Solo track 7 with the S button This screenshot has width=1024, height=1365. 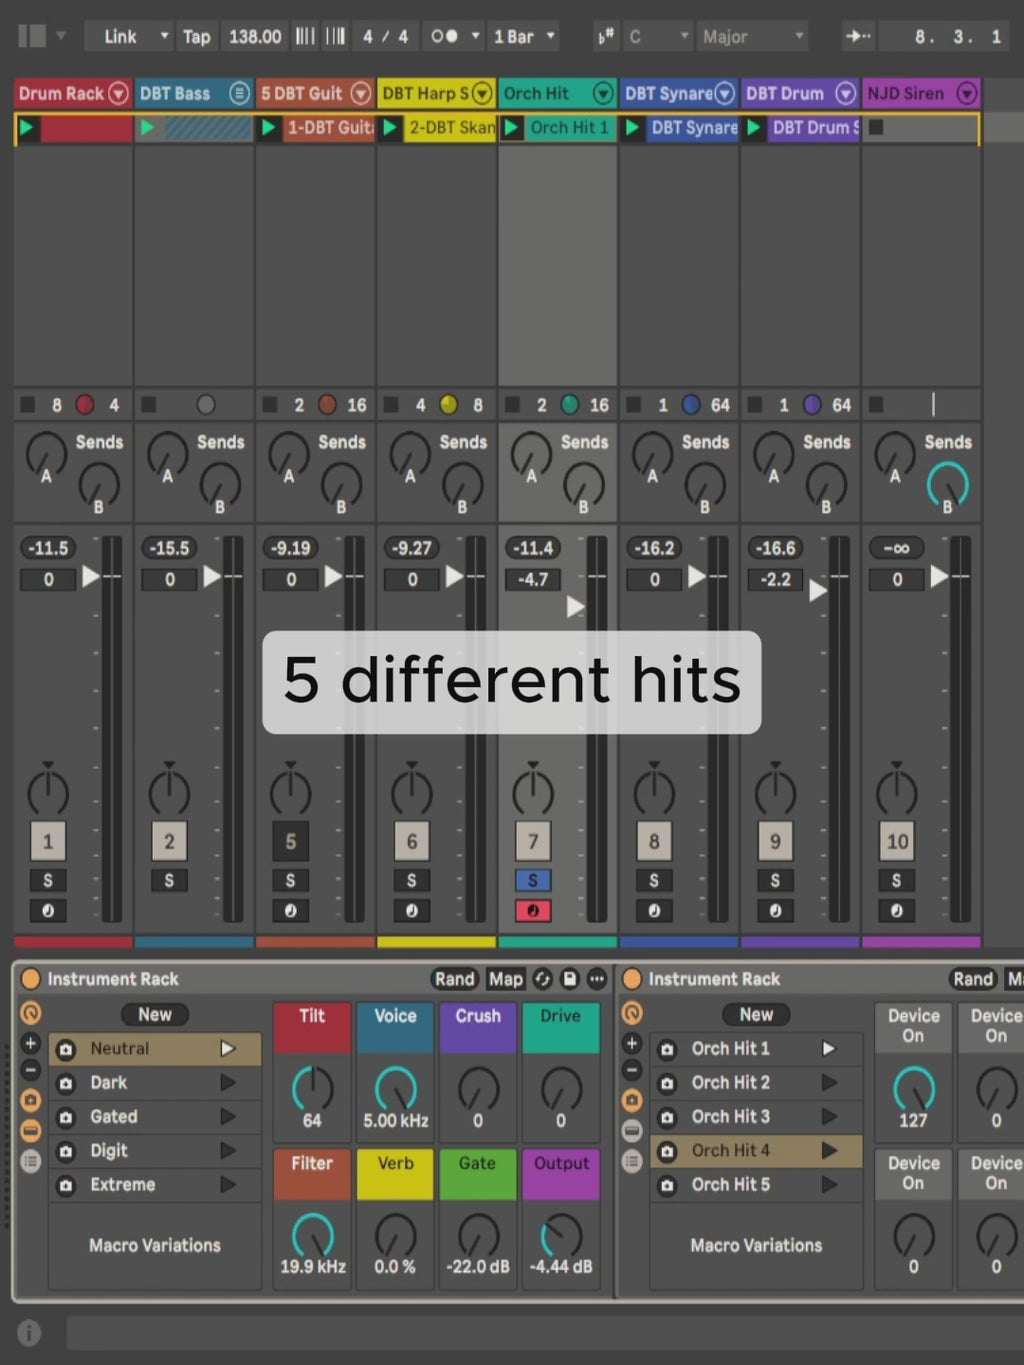pos(533,881)
